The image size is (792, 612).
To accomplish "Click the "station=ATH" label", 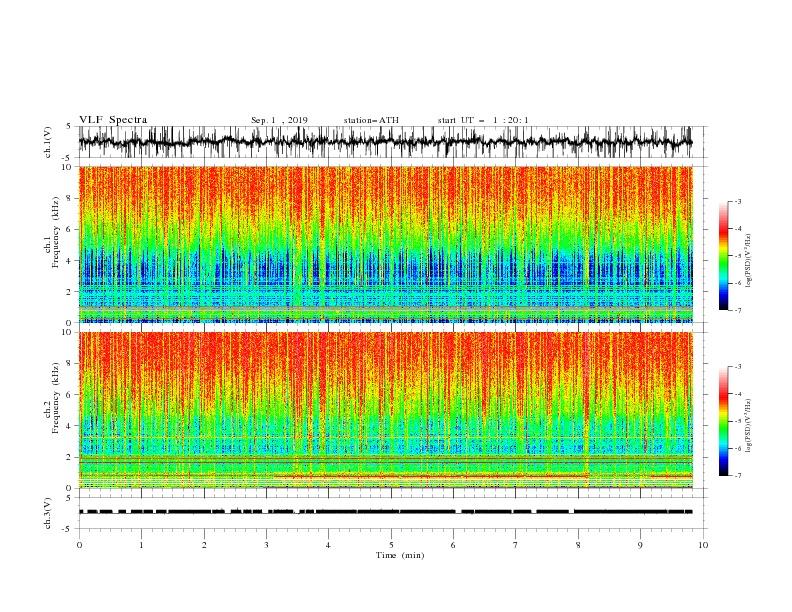I will click(x=371, y=120).
